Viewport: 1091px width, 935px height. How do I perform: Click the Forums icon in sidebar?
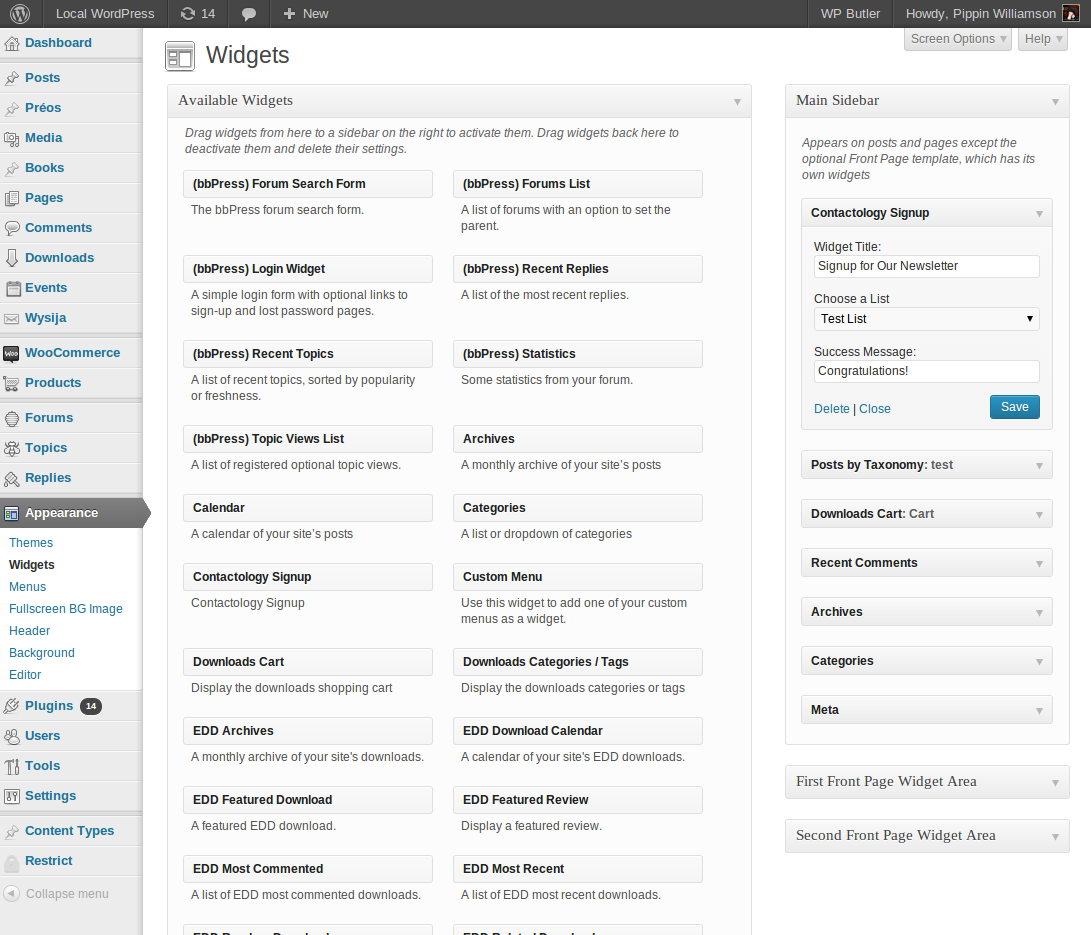tap(12, 418)
